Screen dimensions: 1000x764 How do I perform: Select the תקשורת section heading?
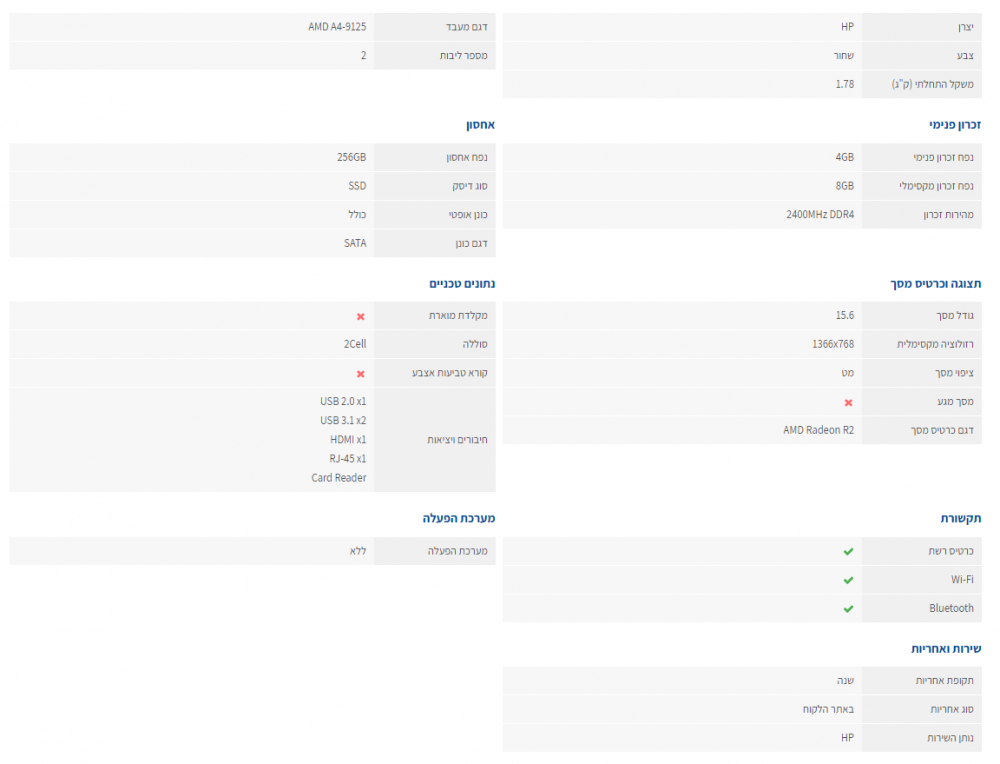961,518
